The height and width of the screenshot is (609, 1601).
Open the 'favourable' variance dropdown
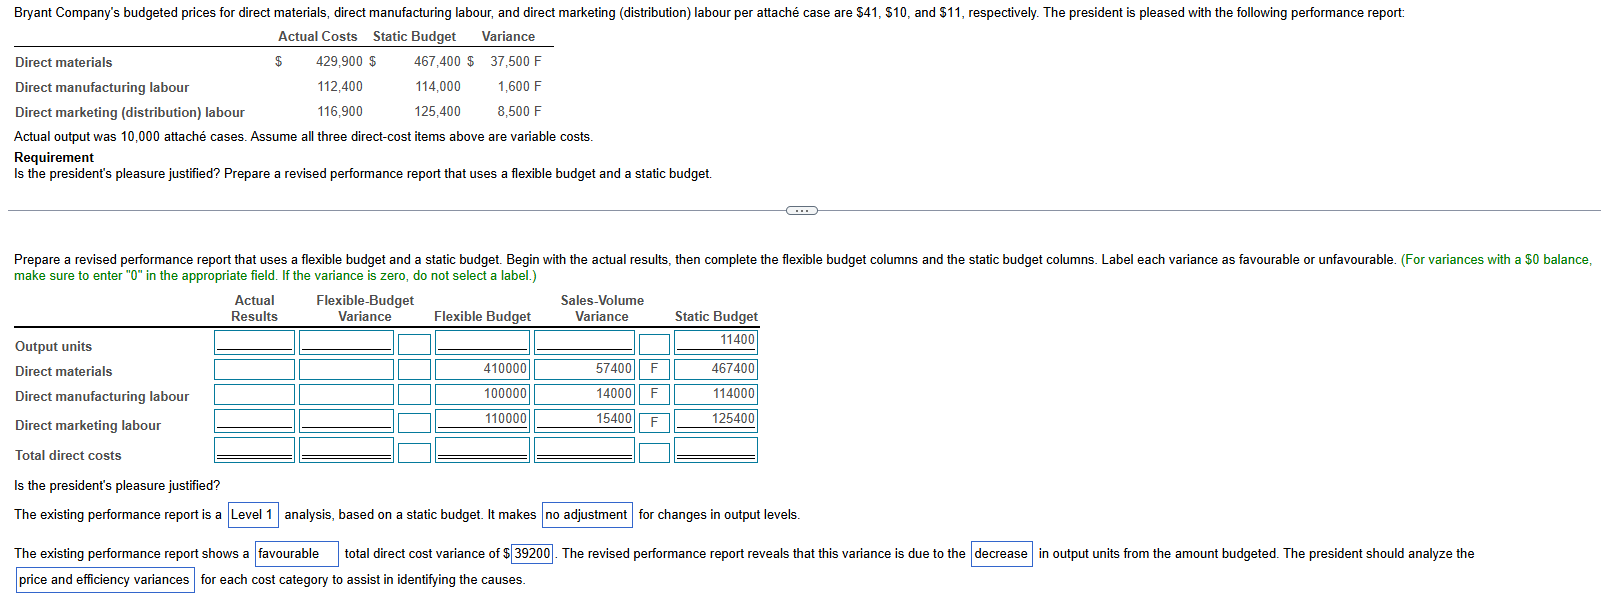[x=297, y=554]
